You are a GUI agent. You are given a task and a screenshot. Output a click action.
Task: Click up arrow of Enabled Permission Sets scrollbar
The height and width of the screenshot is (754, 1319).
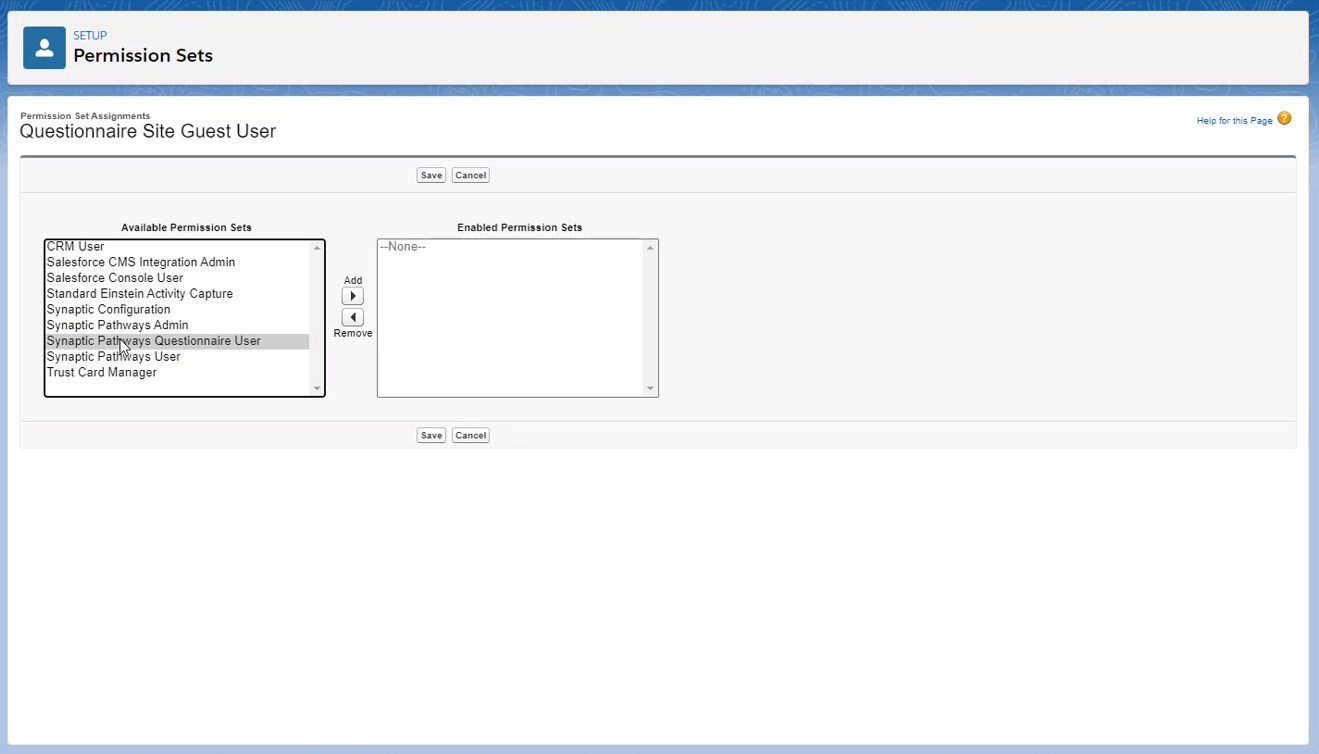[650, 248]
